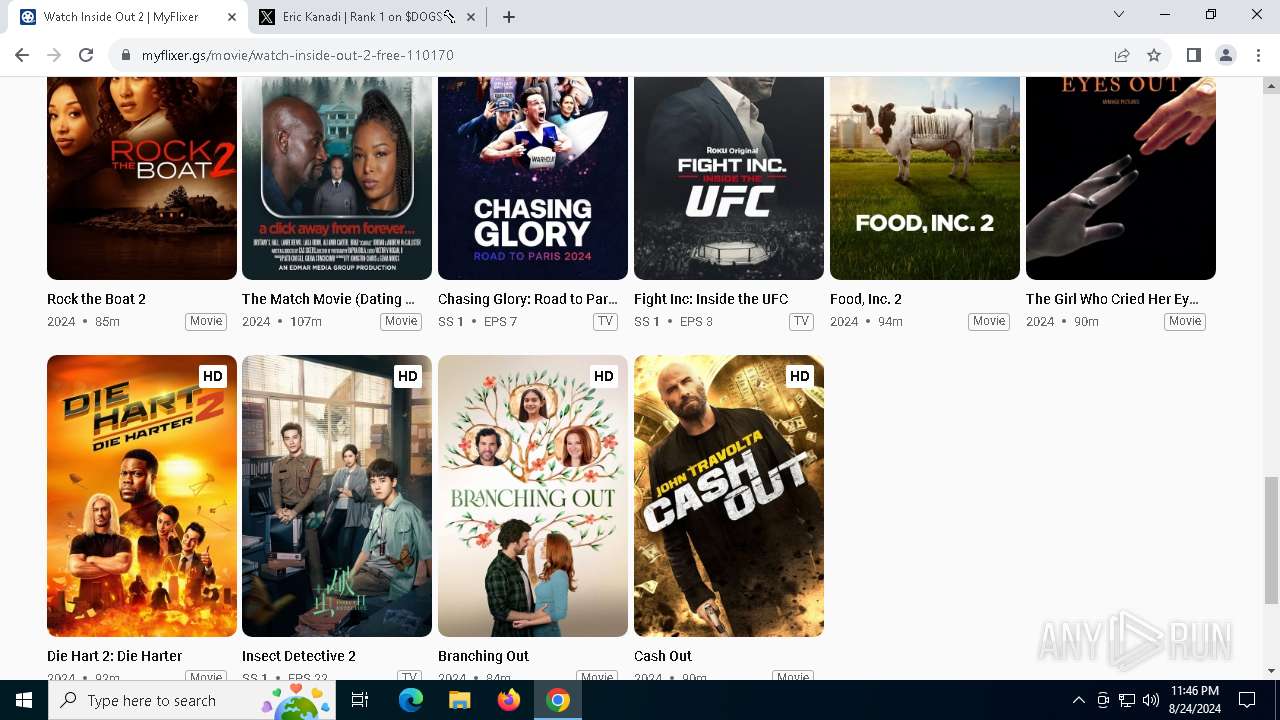This screenshot has width=1280, height=720.
Task: Click Food, Inc. 2 title link
Action: pos(866,299)
